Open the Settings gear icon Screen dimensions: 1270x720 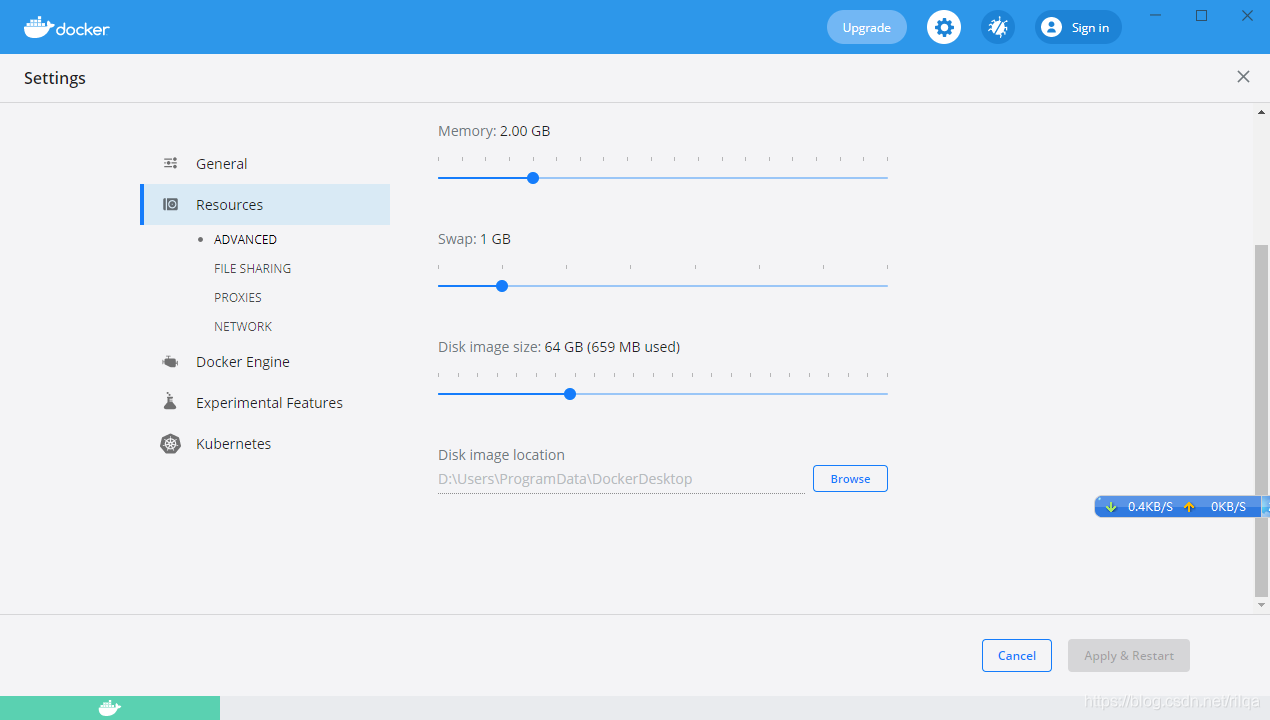pos(943,27)
